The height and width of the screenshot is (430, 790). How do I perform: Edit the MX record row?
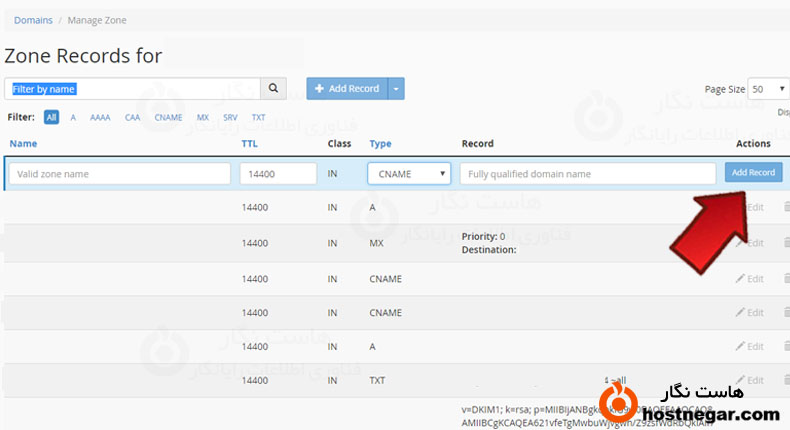click(x=749, y=243)
